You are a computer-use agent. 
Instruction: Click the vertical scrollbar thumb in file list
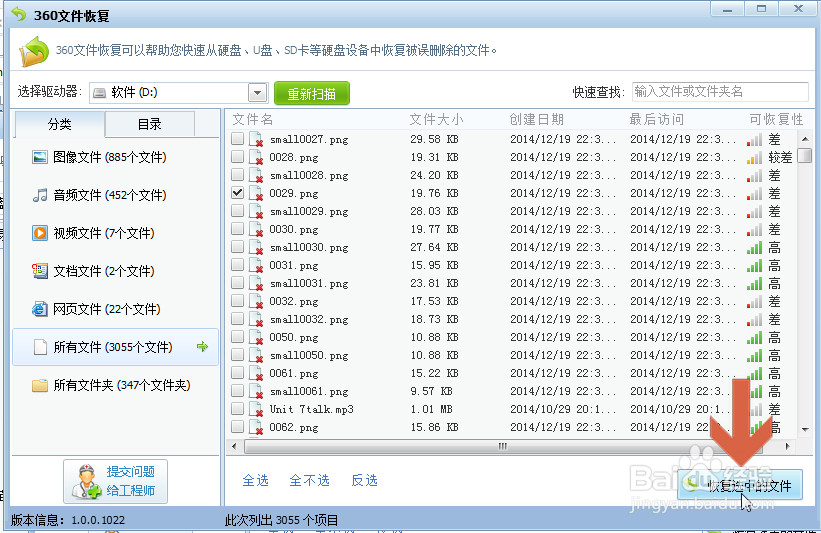[804, 156]
